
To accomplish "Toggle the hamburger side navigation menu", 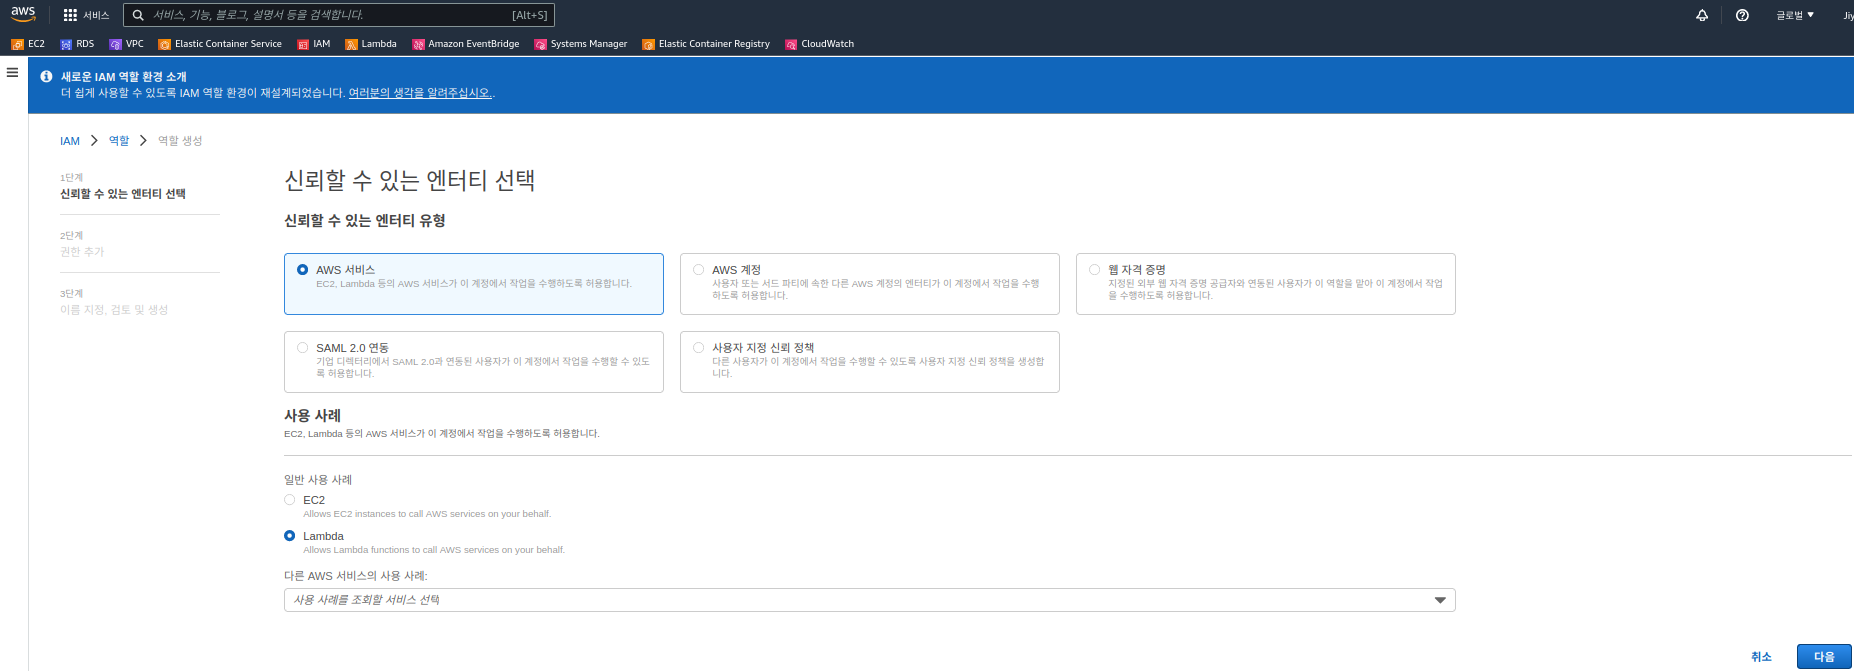I will point(13,72).
